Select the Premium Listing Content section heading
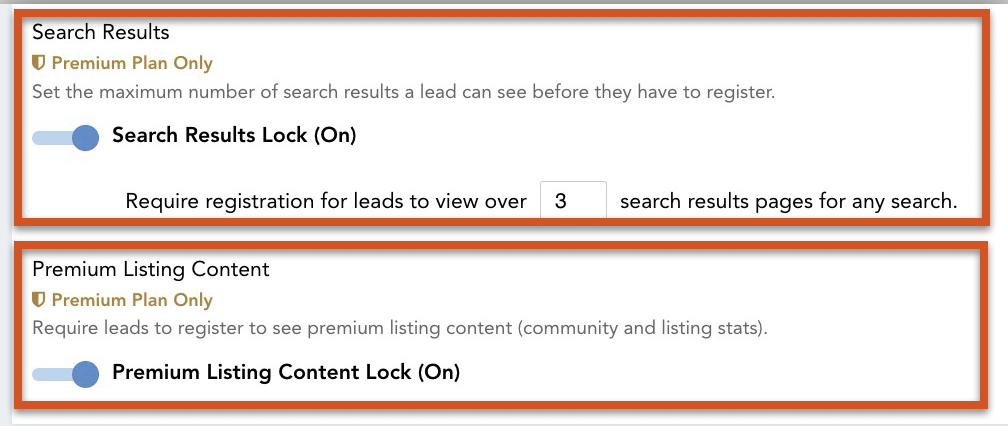 tap(151, 269)
